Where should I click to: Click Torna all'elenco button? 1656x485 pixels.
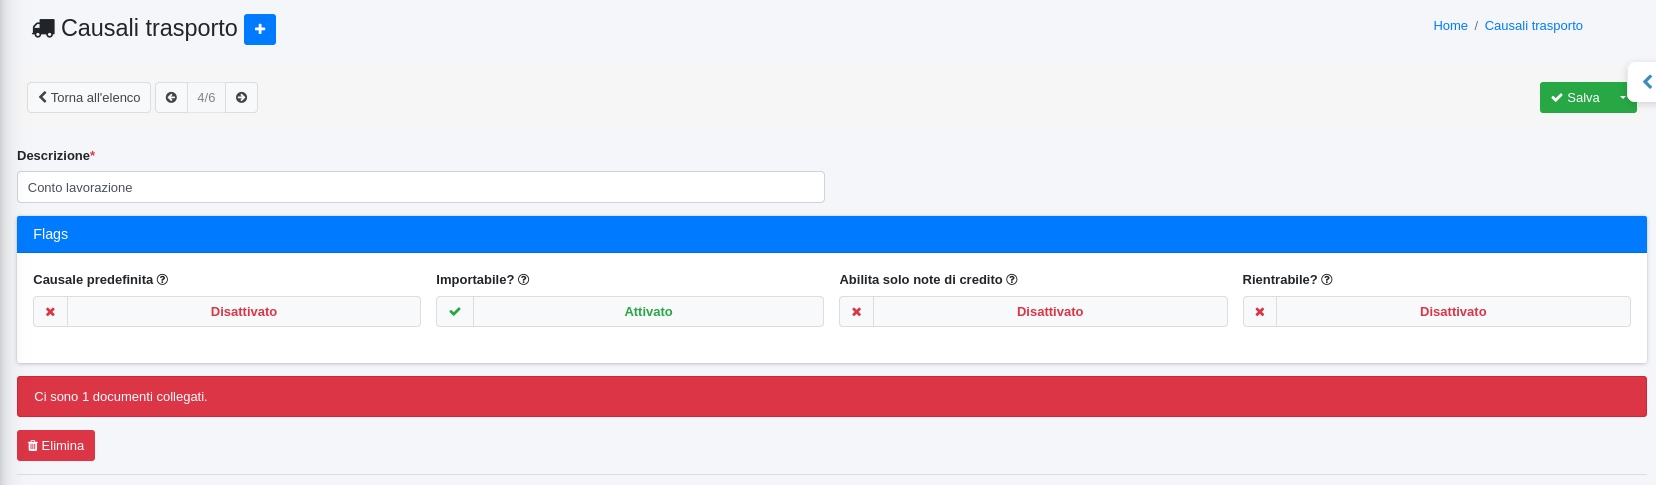89,97
